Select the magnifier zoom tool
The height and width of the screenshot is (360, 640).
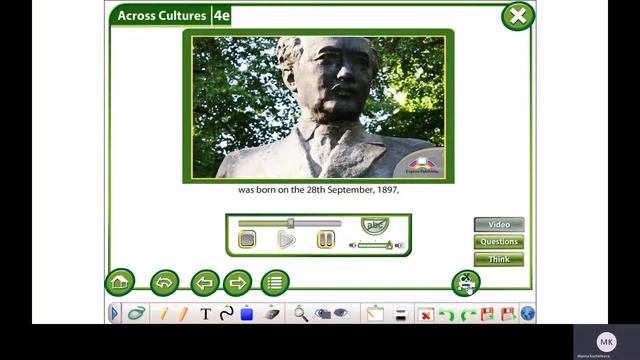point(301,313)
